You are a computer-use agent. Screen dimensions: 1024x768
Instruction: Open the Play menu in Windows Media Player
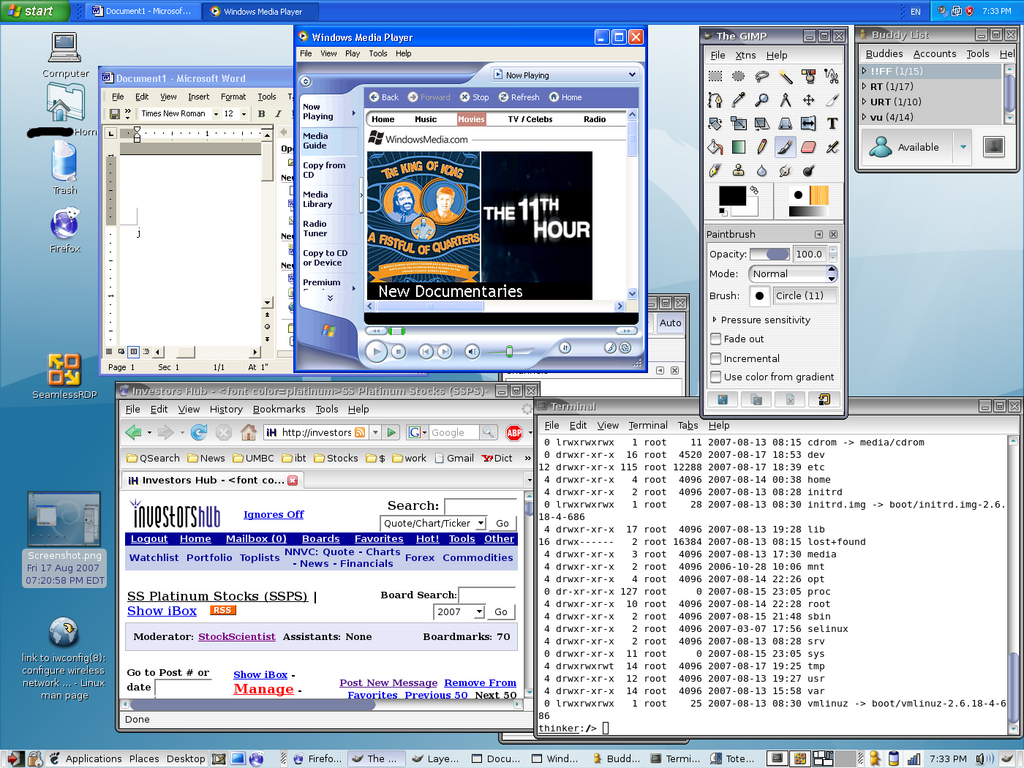pyautogui.click(x=353, y=54)
